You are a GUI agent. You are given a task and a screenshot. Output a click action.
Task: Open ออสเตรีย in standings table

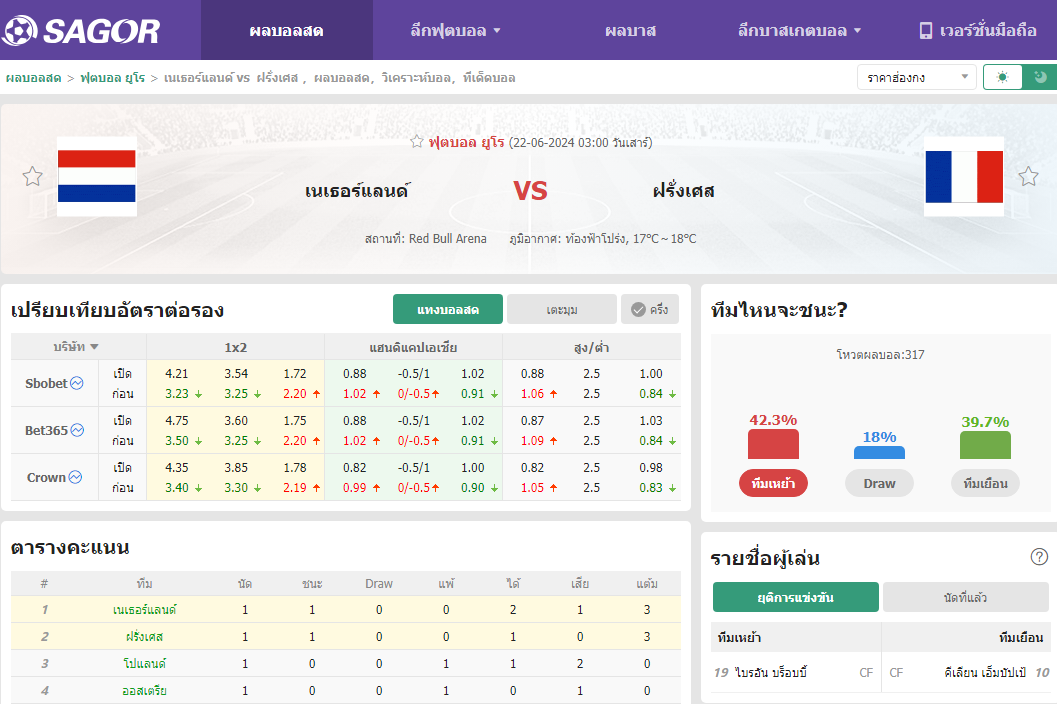click(144, 691)
